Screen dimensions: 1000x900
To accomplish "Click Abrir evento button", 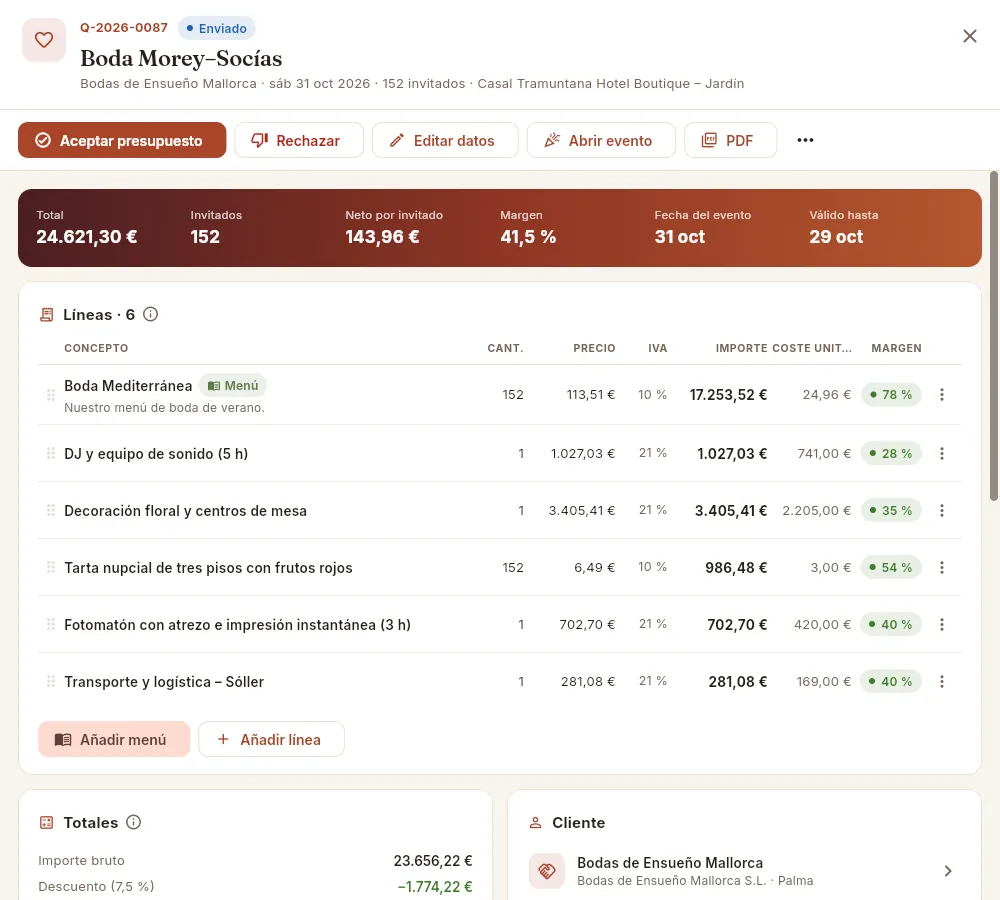I will tap(601, 140).
